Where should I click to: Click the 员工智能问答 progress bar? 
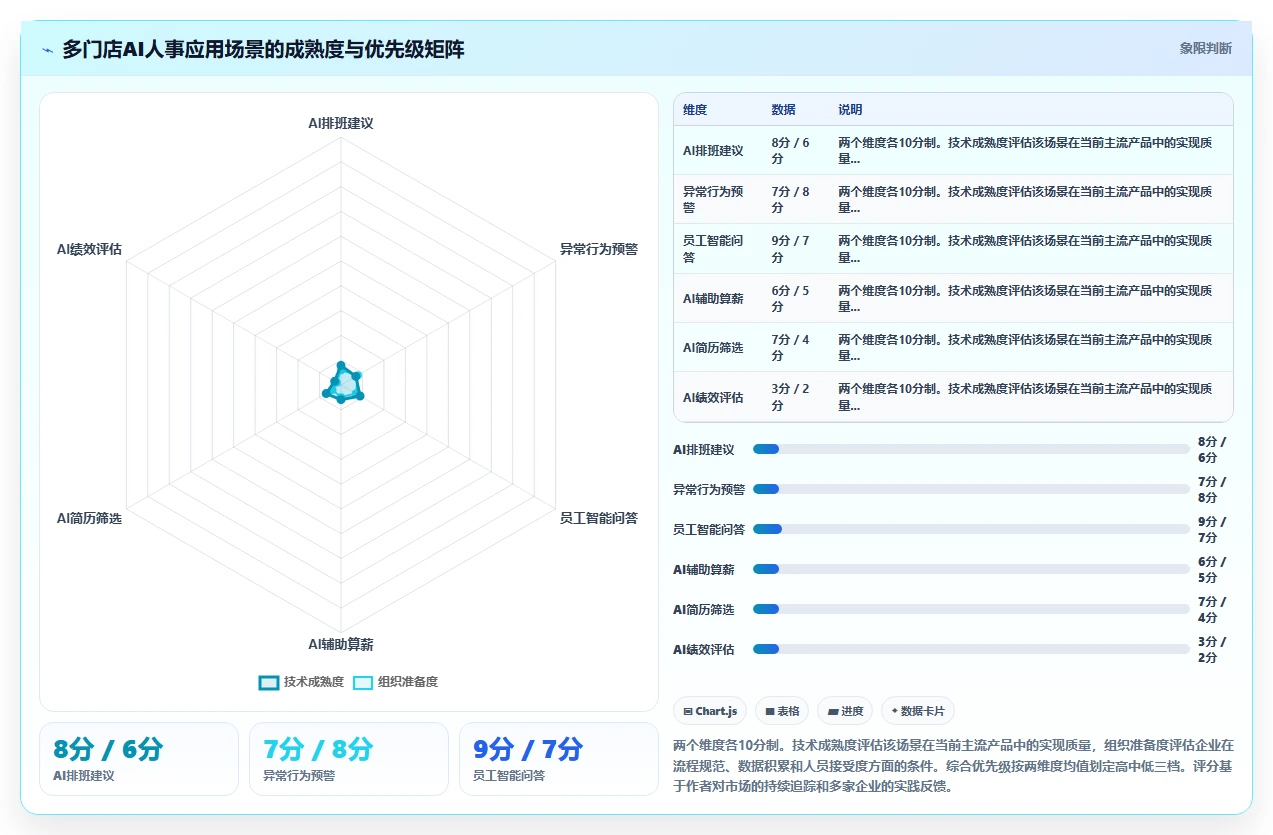pos(972,529)
